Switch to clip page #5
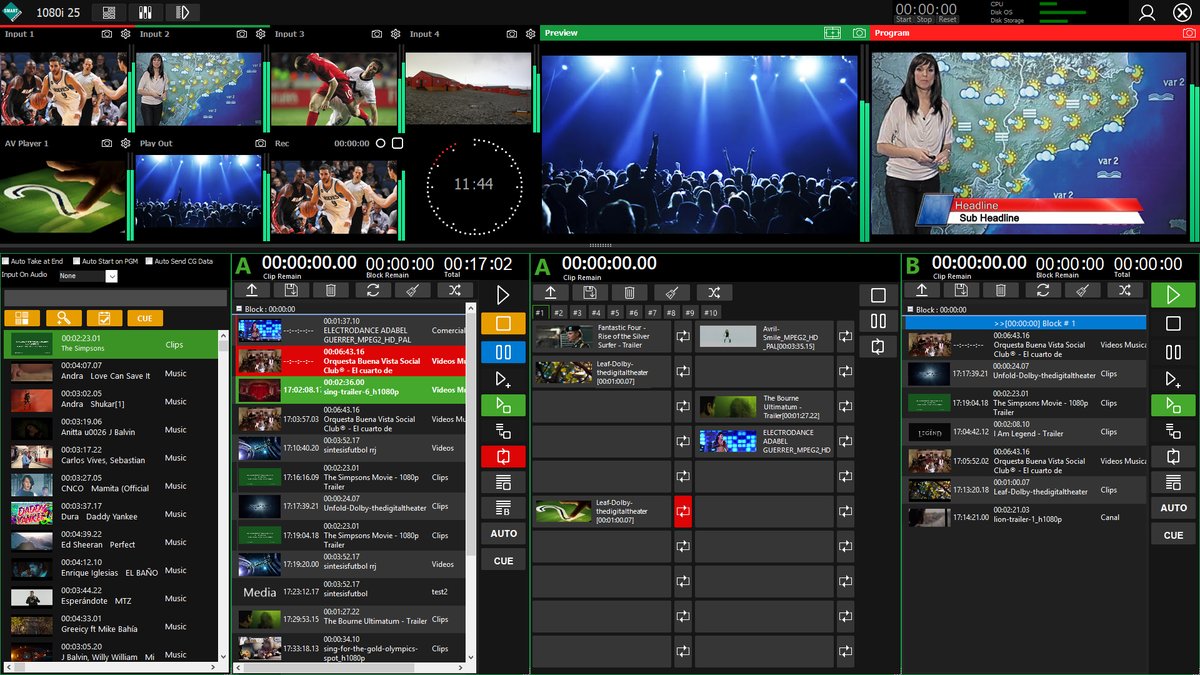 [x=615, y=312]
